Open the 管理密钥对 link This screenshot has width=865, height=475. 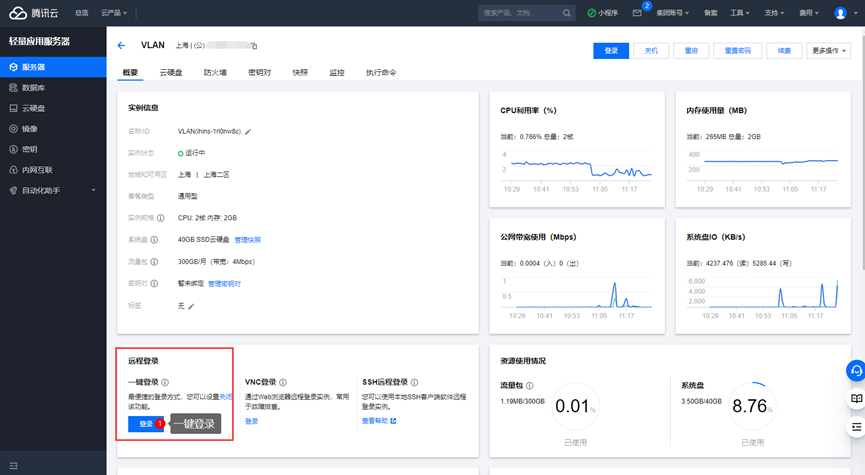(x=225, y=284)
